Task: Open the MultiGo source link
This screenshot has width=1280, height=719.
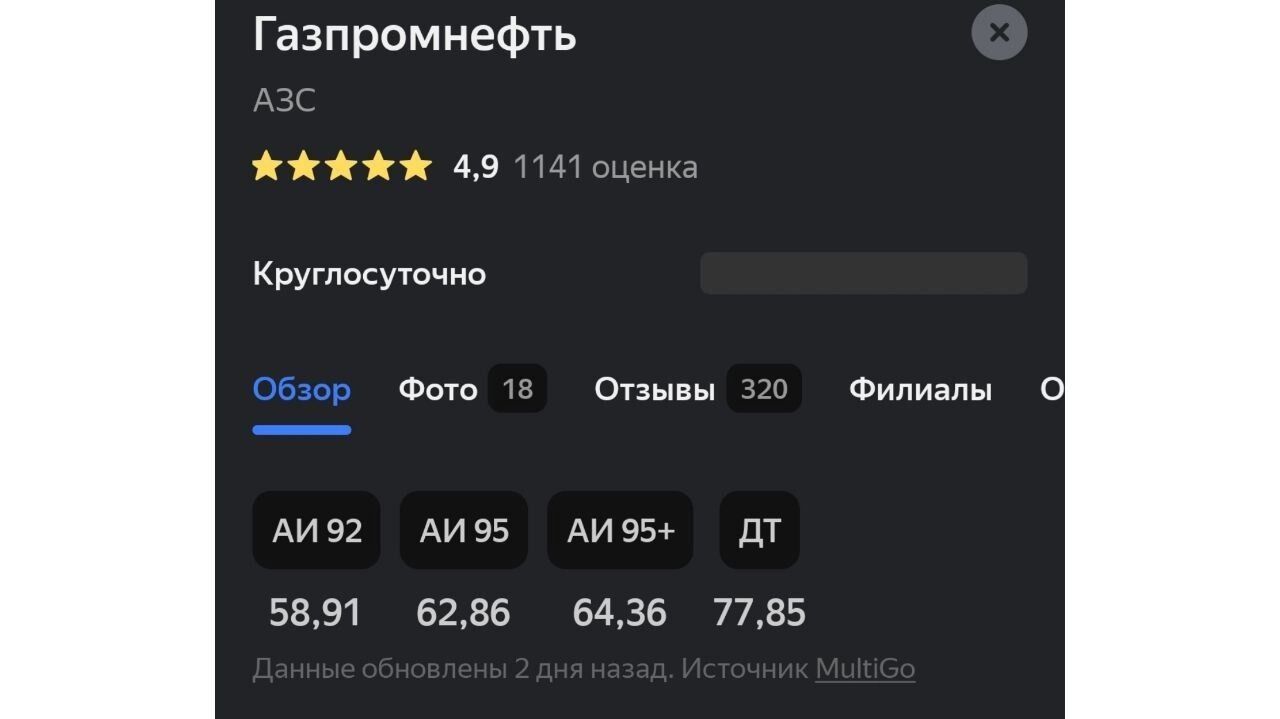Action: pyautogui.click(x=865, y=668)
